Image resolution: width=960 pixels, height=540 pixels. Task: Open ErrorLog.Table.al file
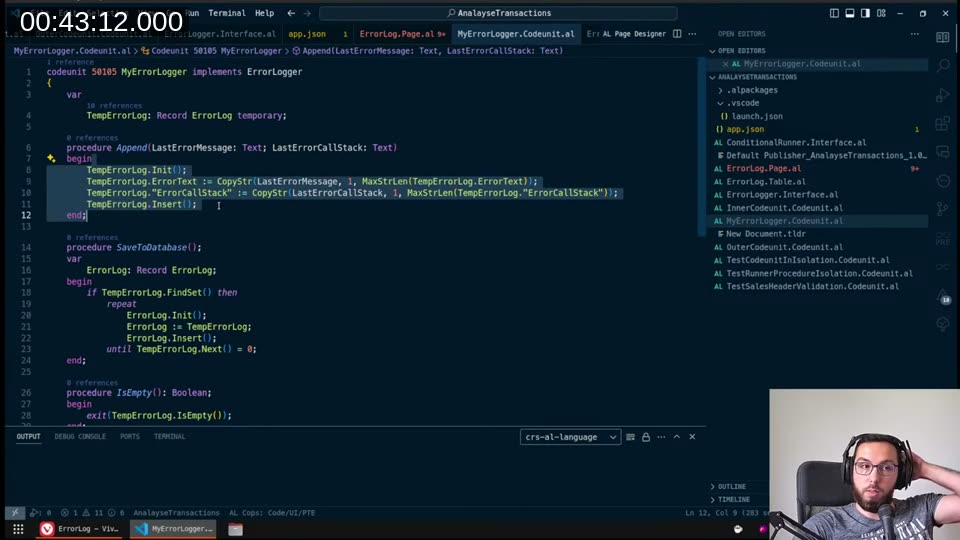(766, 182)
